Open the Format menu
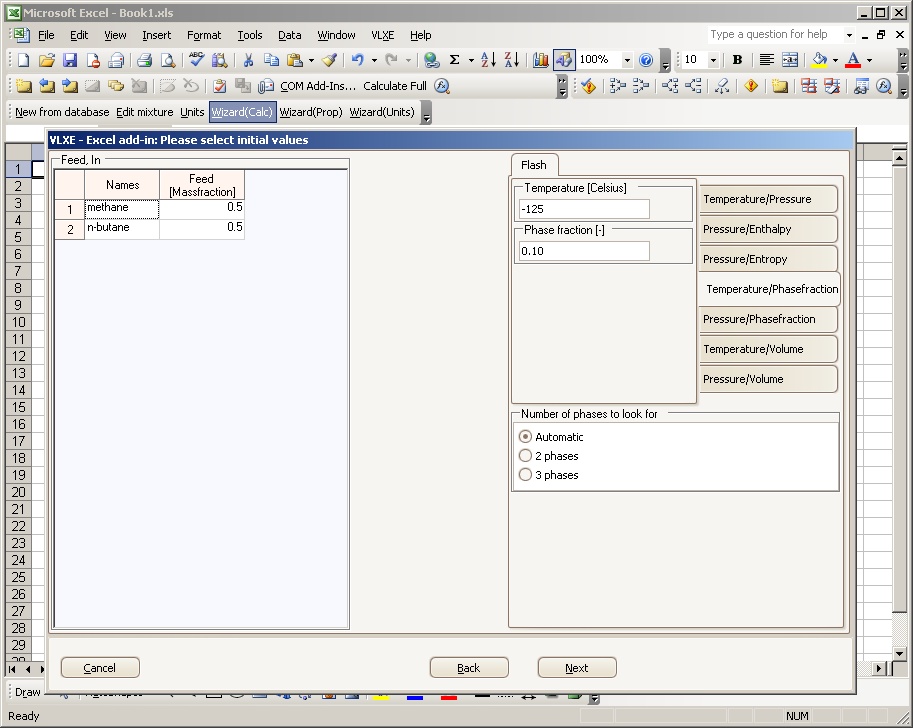 pyautogui.click(x=204, y=36)
